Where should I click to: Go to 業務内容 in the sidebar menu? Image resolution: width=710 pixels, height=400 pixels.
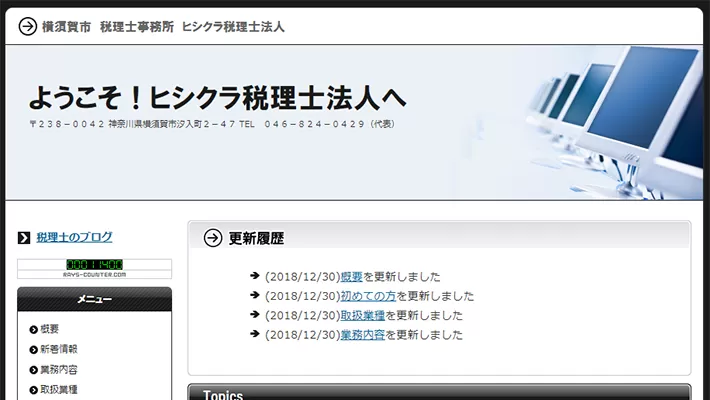pos(58,369)
